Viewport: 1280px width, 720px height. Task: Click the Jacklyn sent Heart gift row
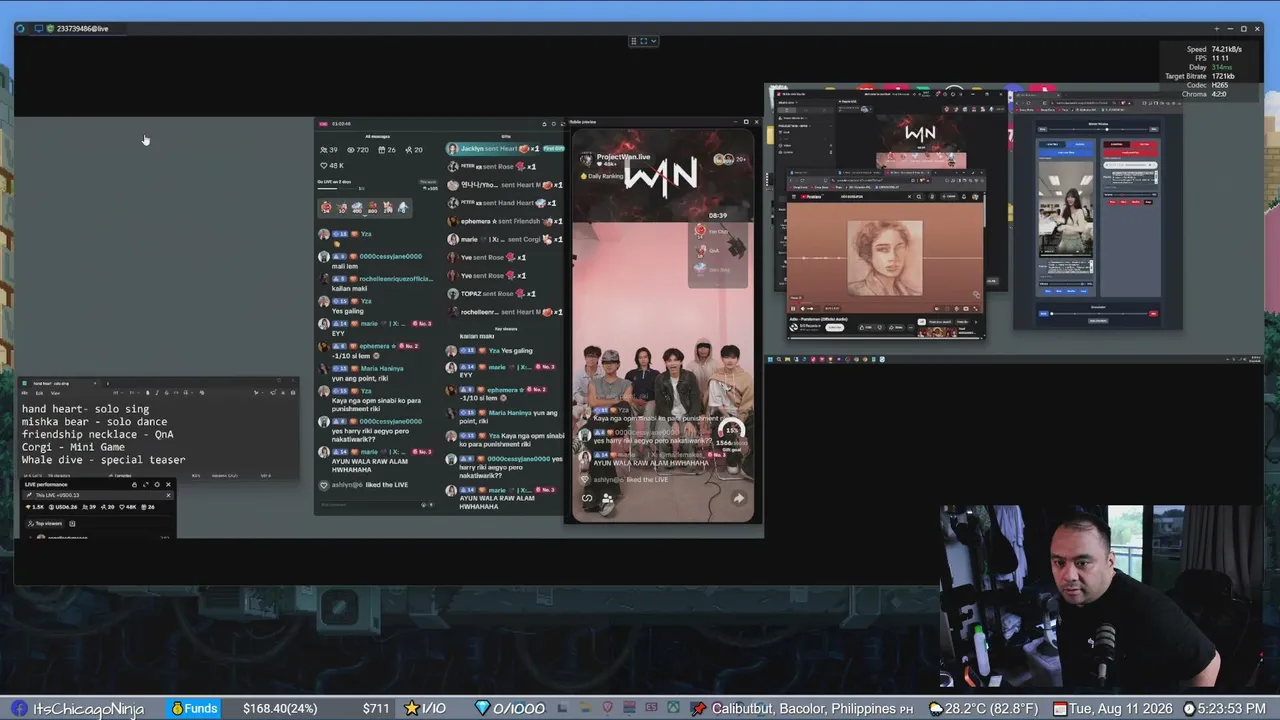pos(506,148)
